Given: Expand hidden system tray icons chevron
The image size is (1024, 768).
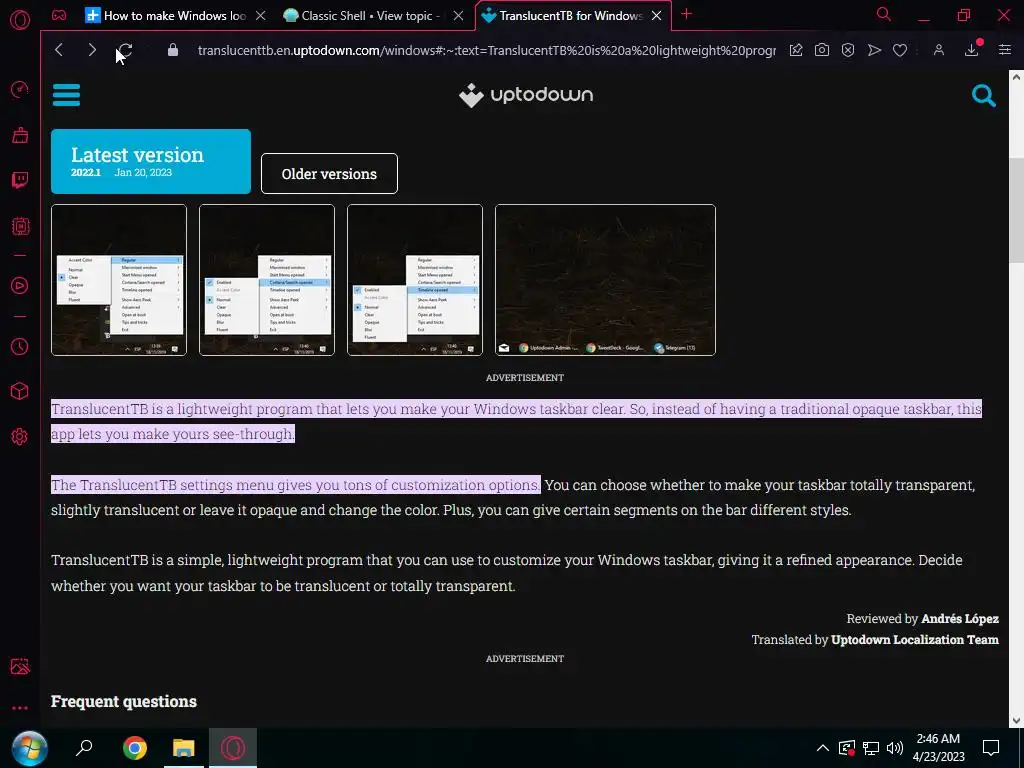Looking at the screenshot, I should click(823, 748).
